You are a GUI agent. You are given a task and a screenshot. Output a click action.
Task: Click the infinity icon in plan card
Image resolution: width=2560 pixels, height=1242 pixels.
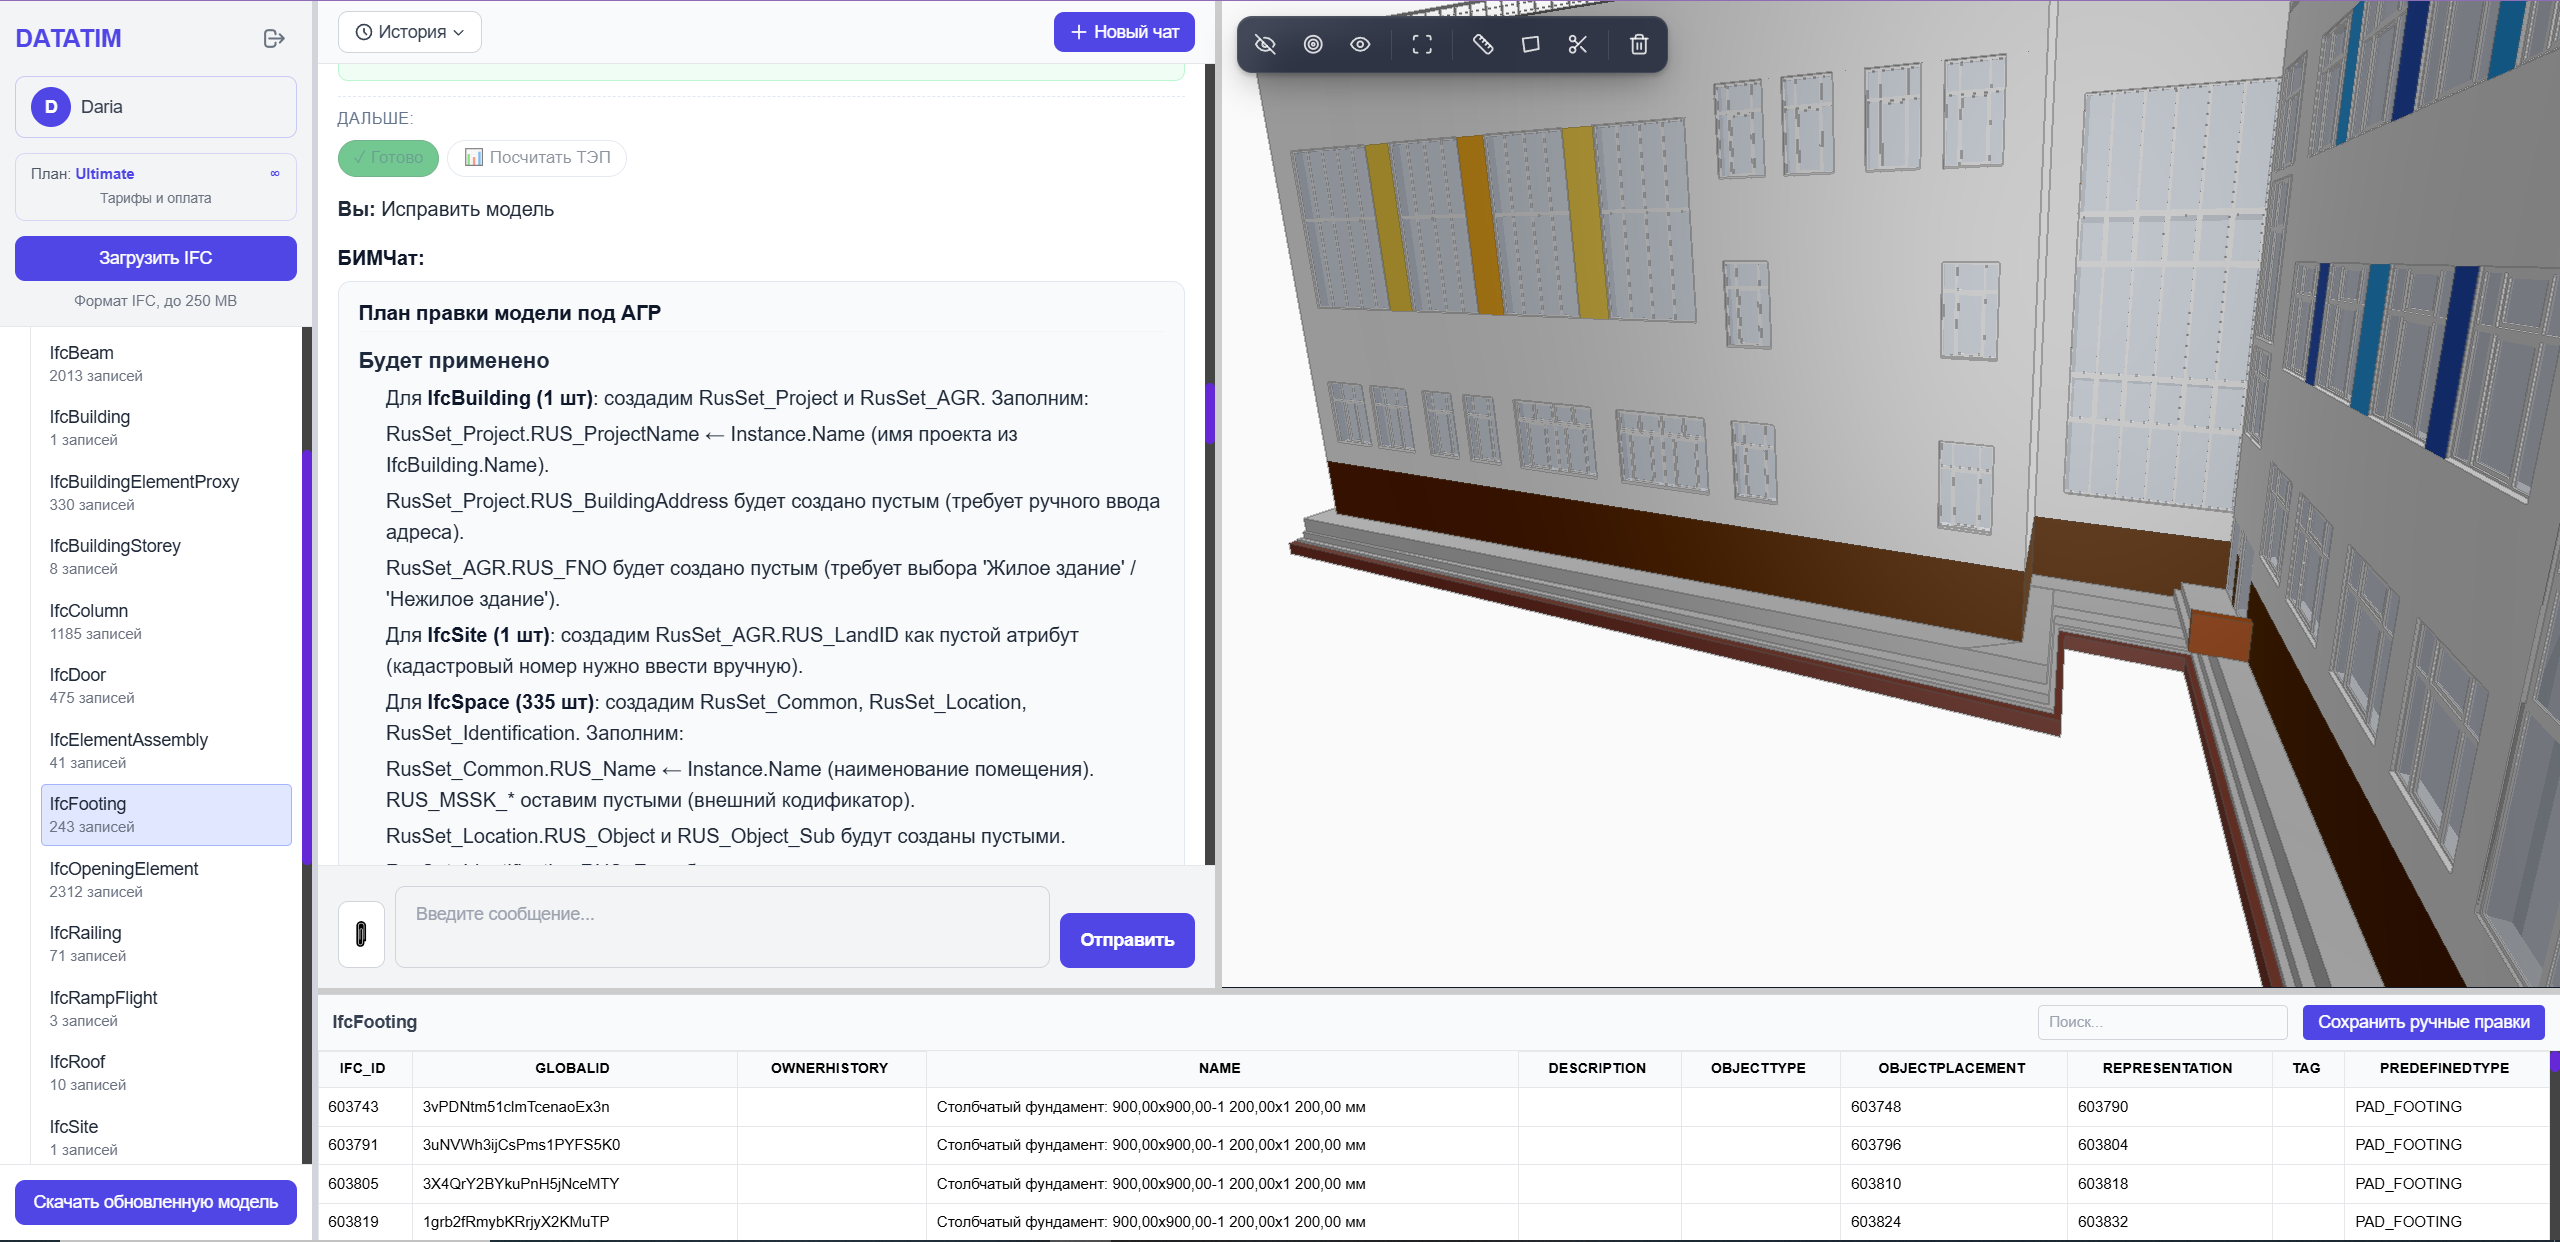[x=275, y=174]
